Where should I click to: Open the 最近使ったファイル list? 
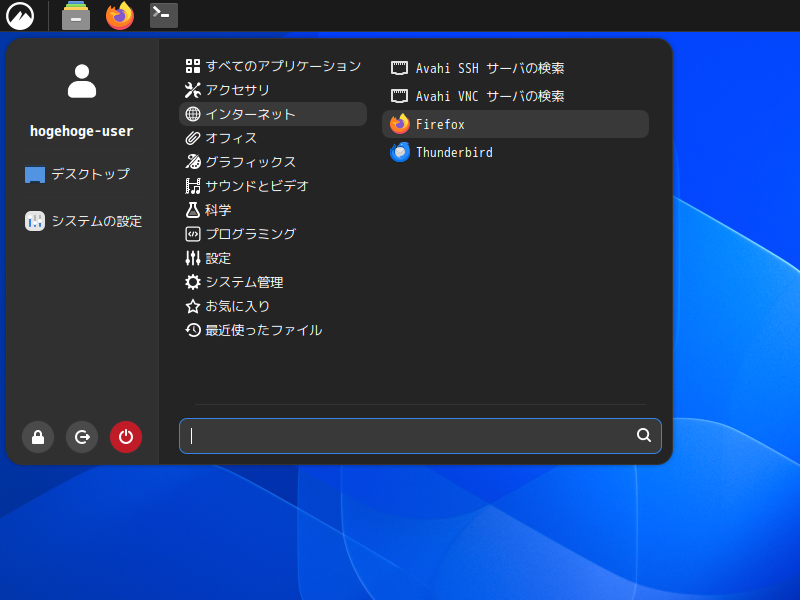click(273, 330)
